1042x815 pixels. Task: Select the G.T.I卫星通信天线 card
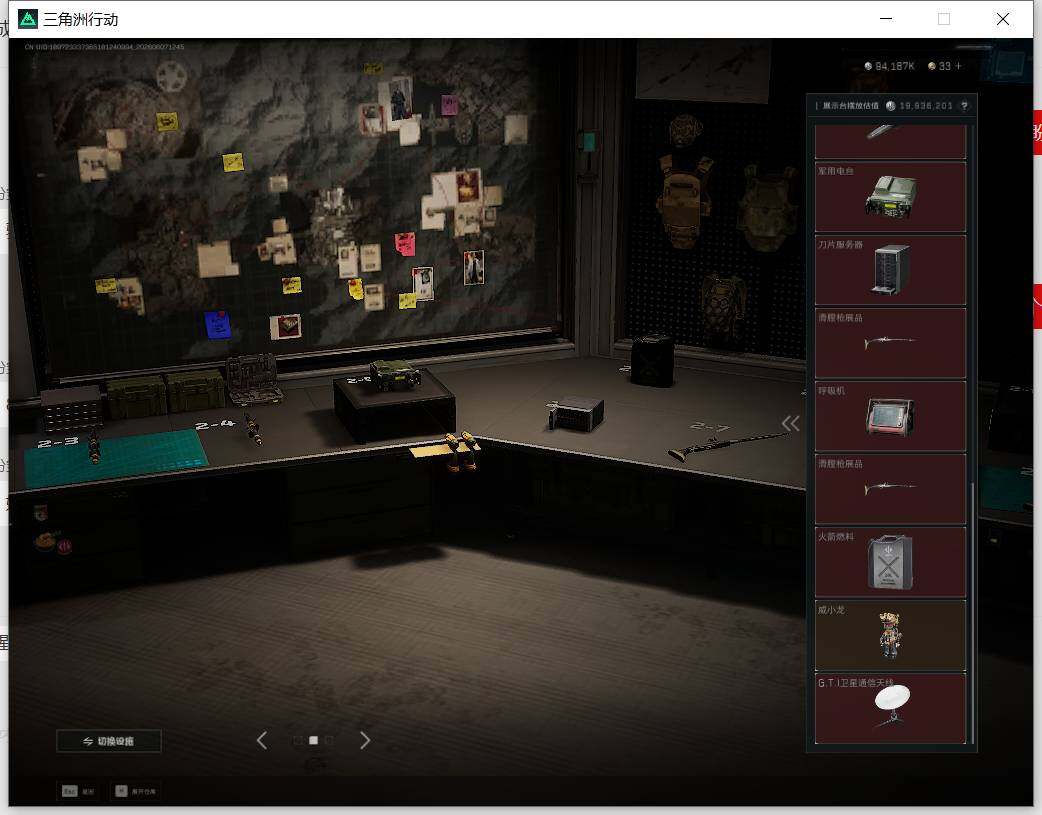(x=890, y=708)
